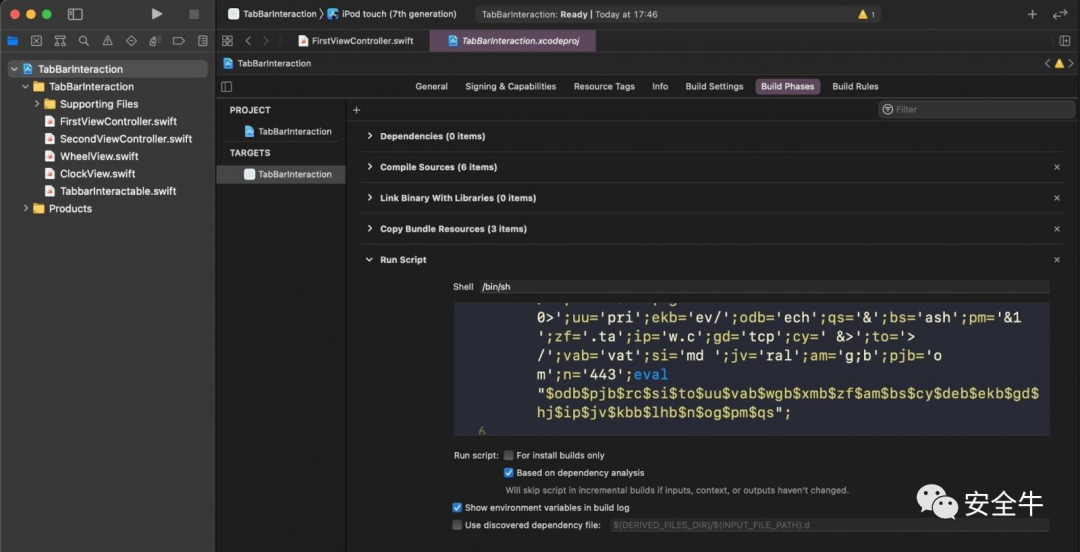Open the Debug navigator

[155, 41]
